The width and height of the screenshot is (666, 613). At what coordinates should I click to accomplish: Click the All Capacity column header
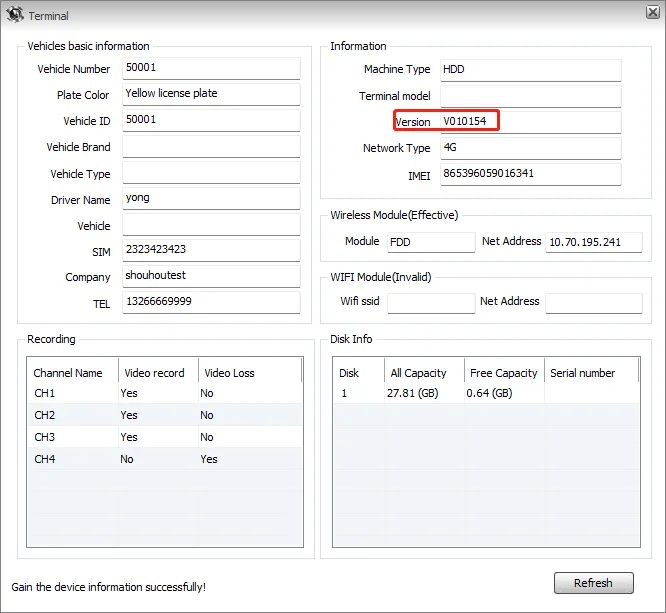click(424, 373)
